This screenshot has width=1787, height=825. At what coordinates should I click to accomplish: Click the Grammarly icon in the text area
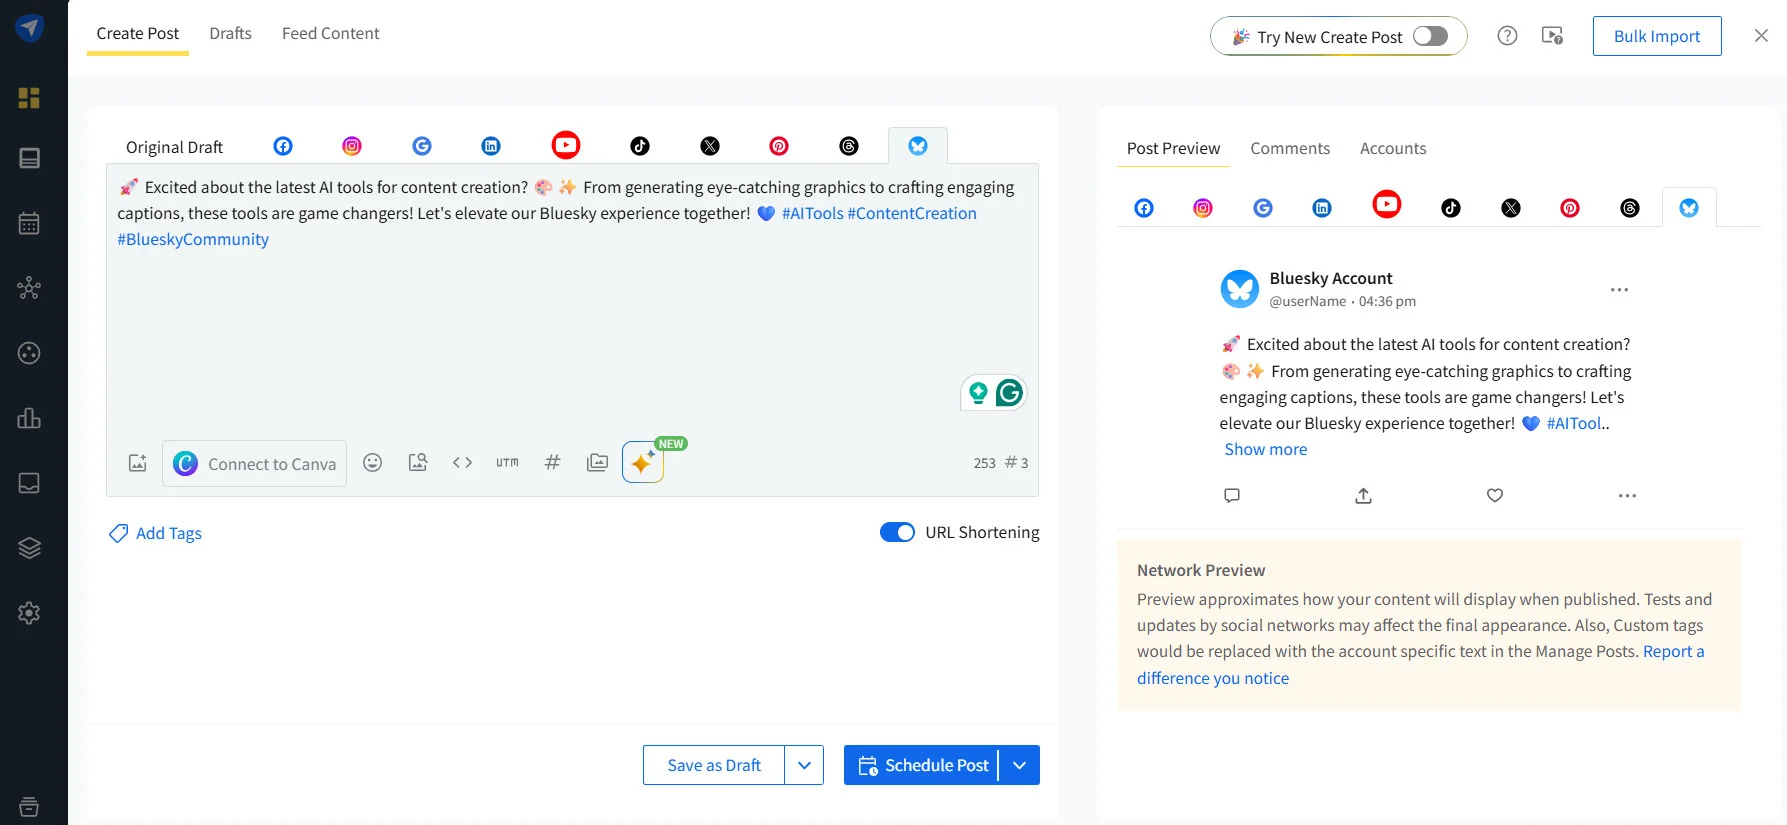pos(1009,393)
